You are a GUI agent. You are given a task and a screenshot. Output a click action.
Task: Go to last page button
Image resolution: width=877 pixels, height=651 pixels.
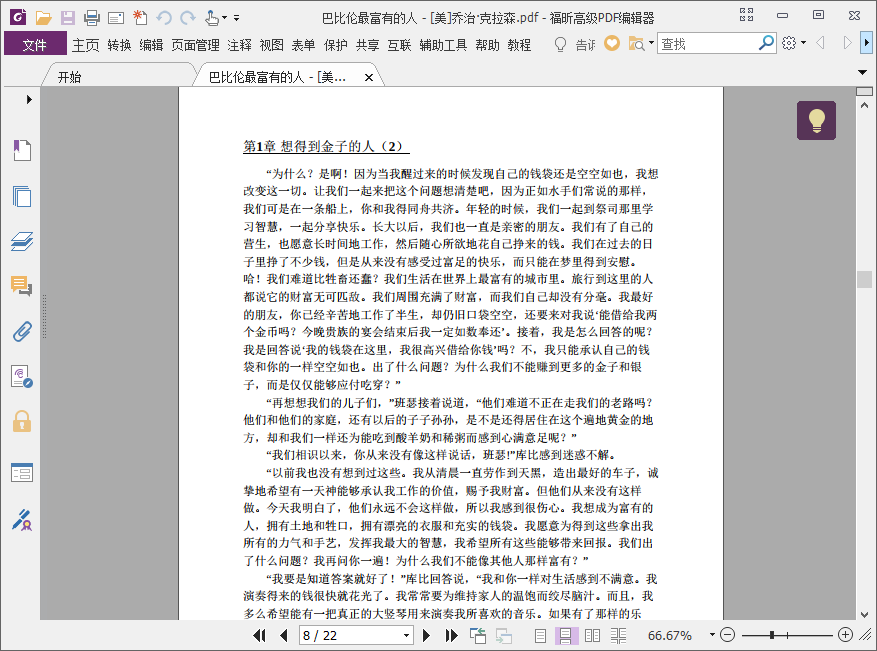(x=451, y=635)
